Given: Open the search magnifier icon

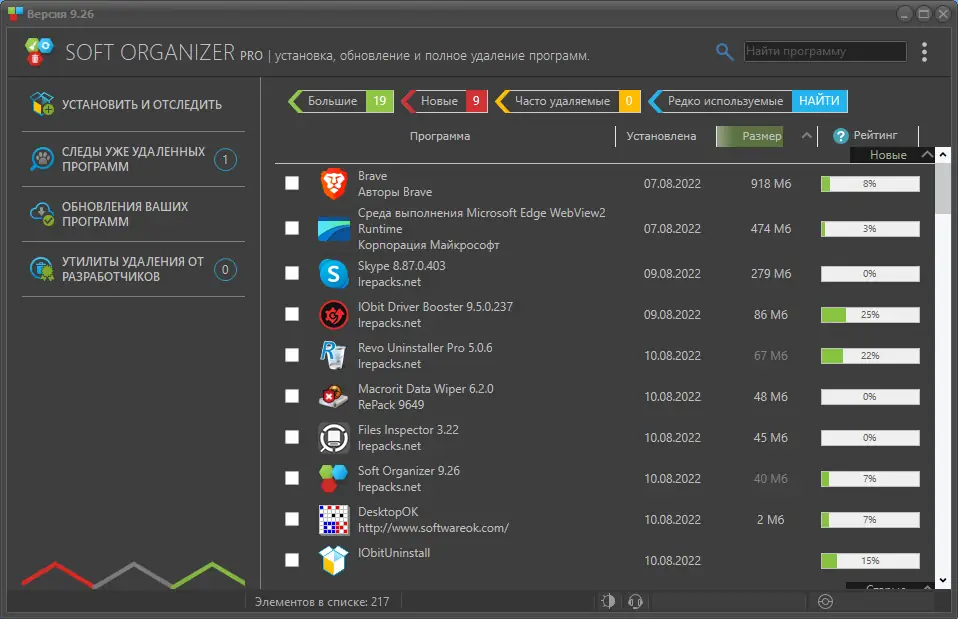Looking at the screenshot, I should (x=724, y=50).
